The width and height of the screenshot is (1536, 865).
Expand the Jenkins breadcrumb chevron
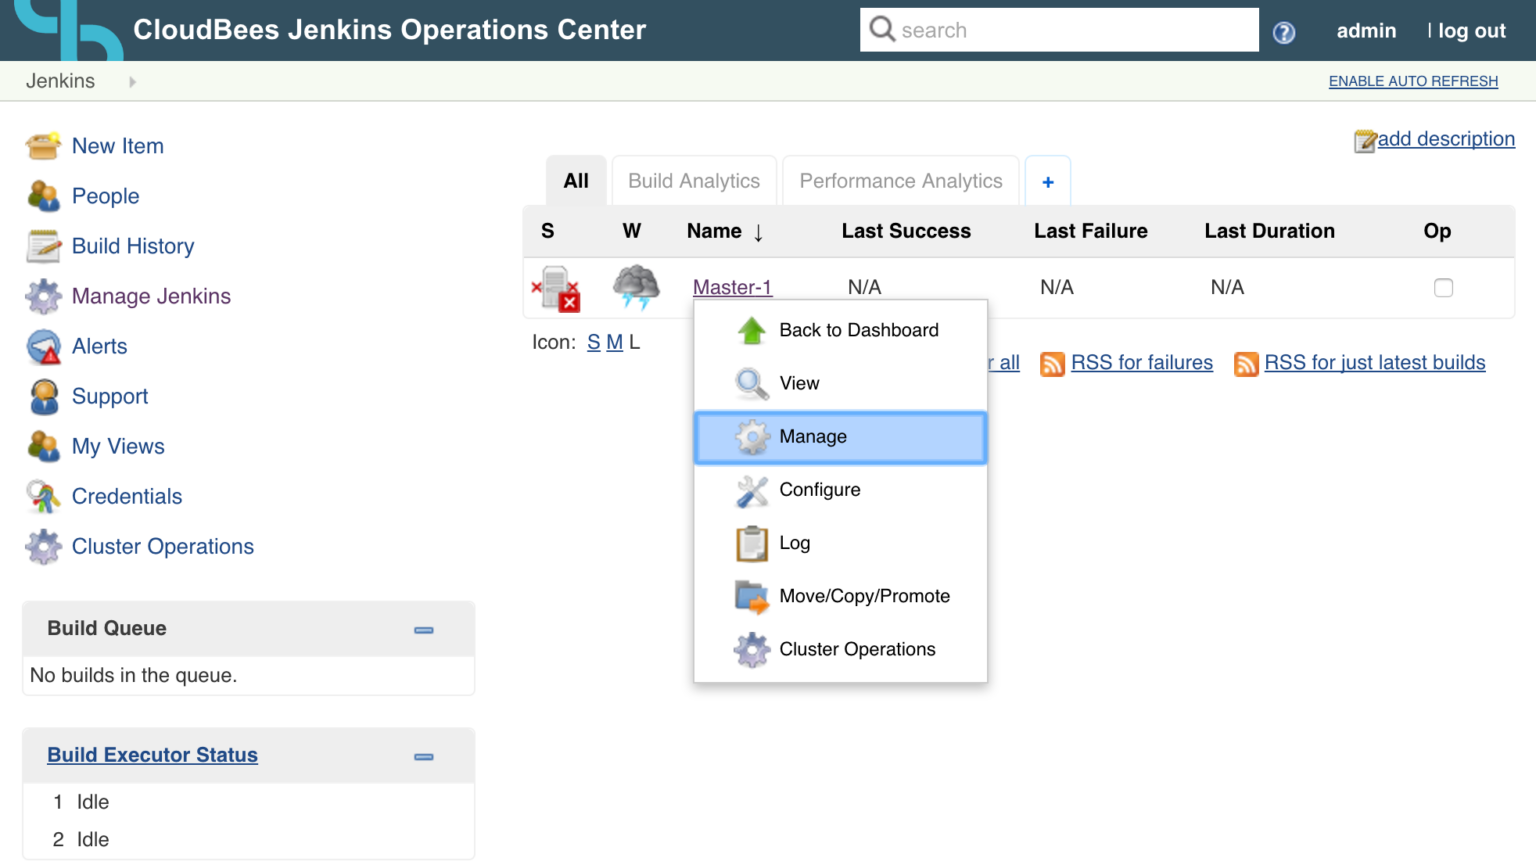pyautogui.click(x=132, y=81)
